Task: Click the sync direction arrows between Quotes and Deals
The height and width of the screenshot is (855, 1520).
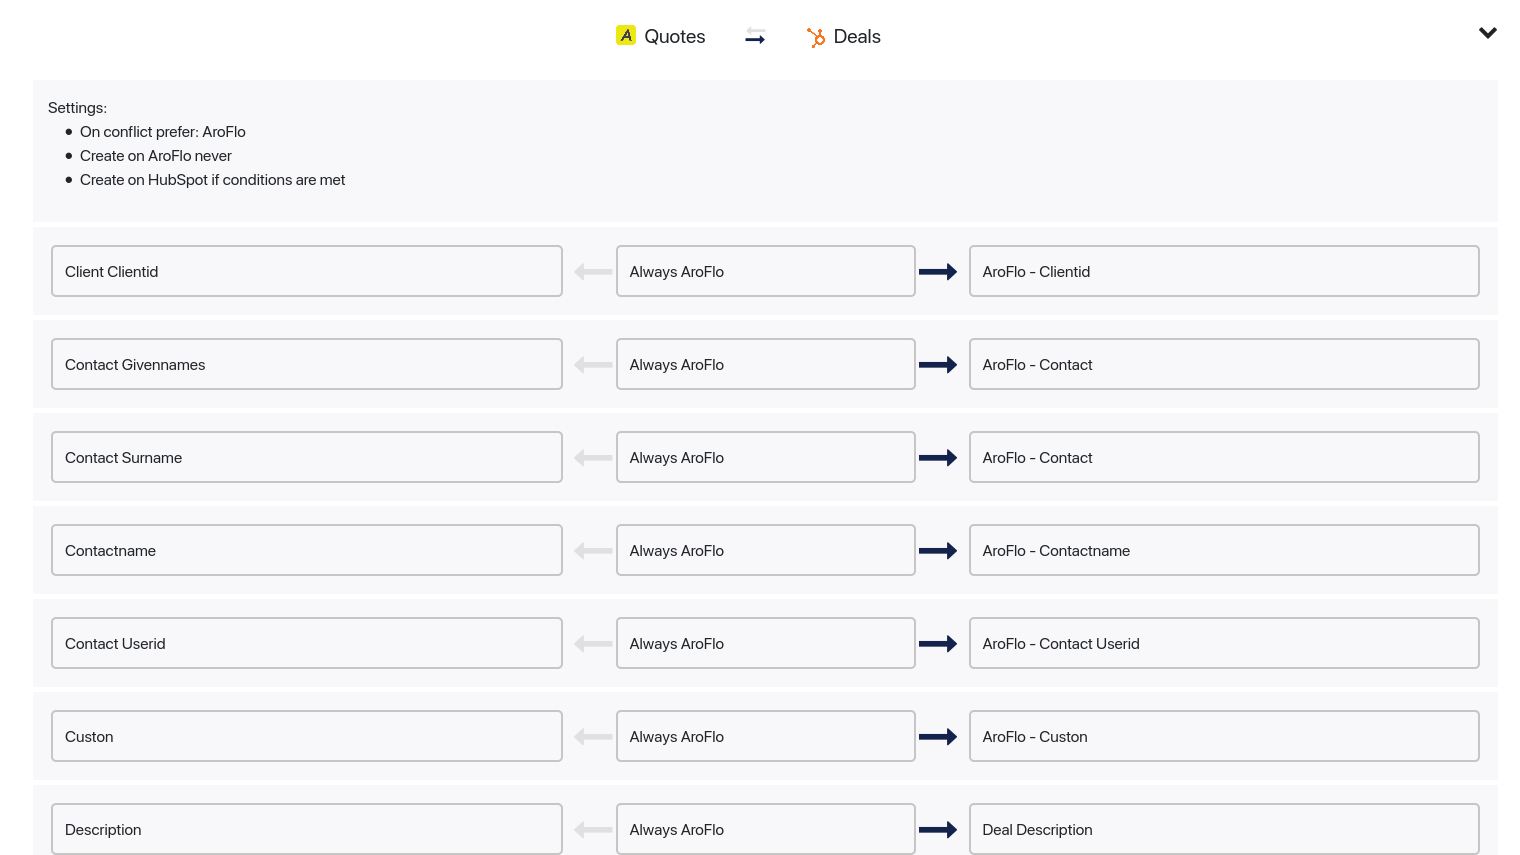Action: tap(755, 36)
